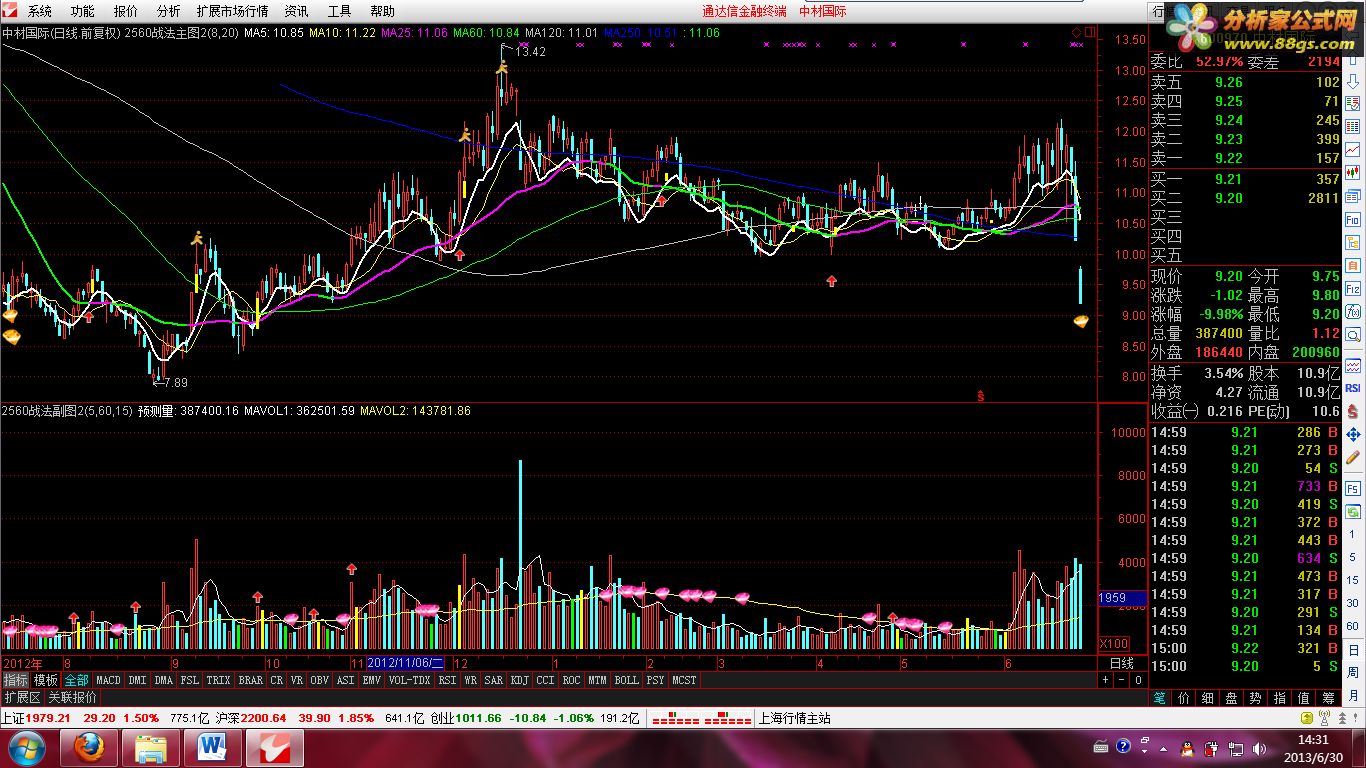This screenshot has height=768, width=1366.
Task: Click the Fiz icon in right toolbar
Action: click(1352, 289)
